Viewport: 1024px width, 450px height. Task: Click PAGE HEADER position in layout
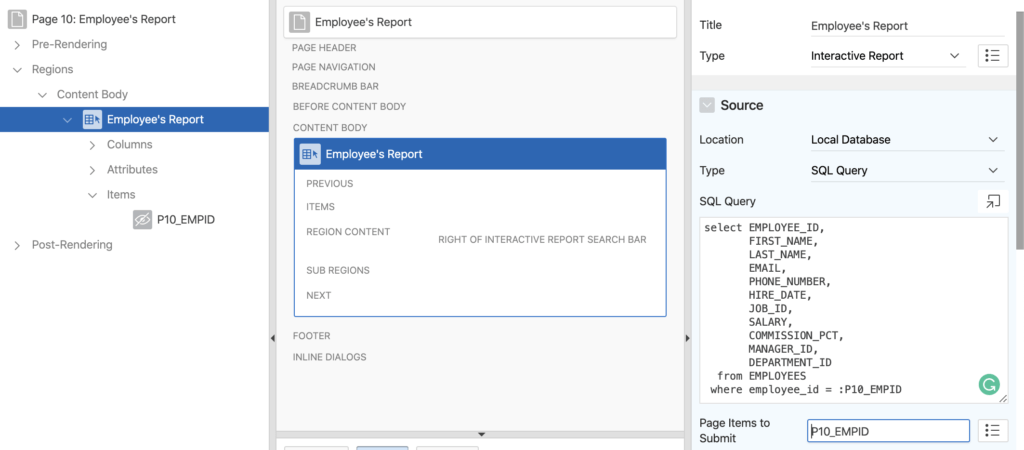324,48
